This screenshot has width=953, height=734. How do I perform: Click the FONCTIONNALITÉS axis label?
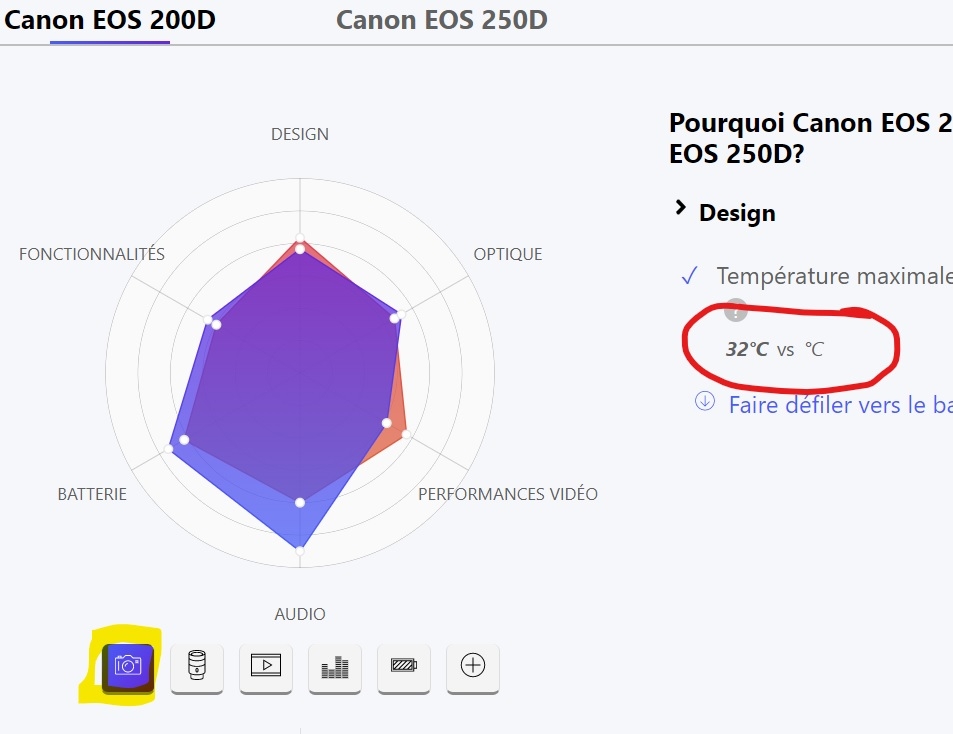coord(92,254)
